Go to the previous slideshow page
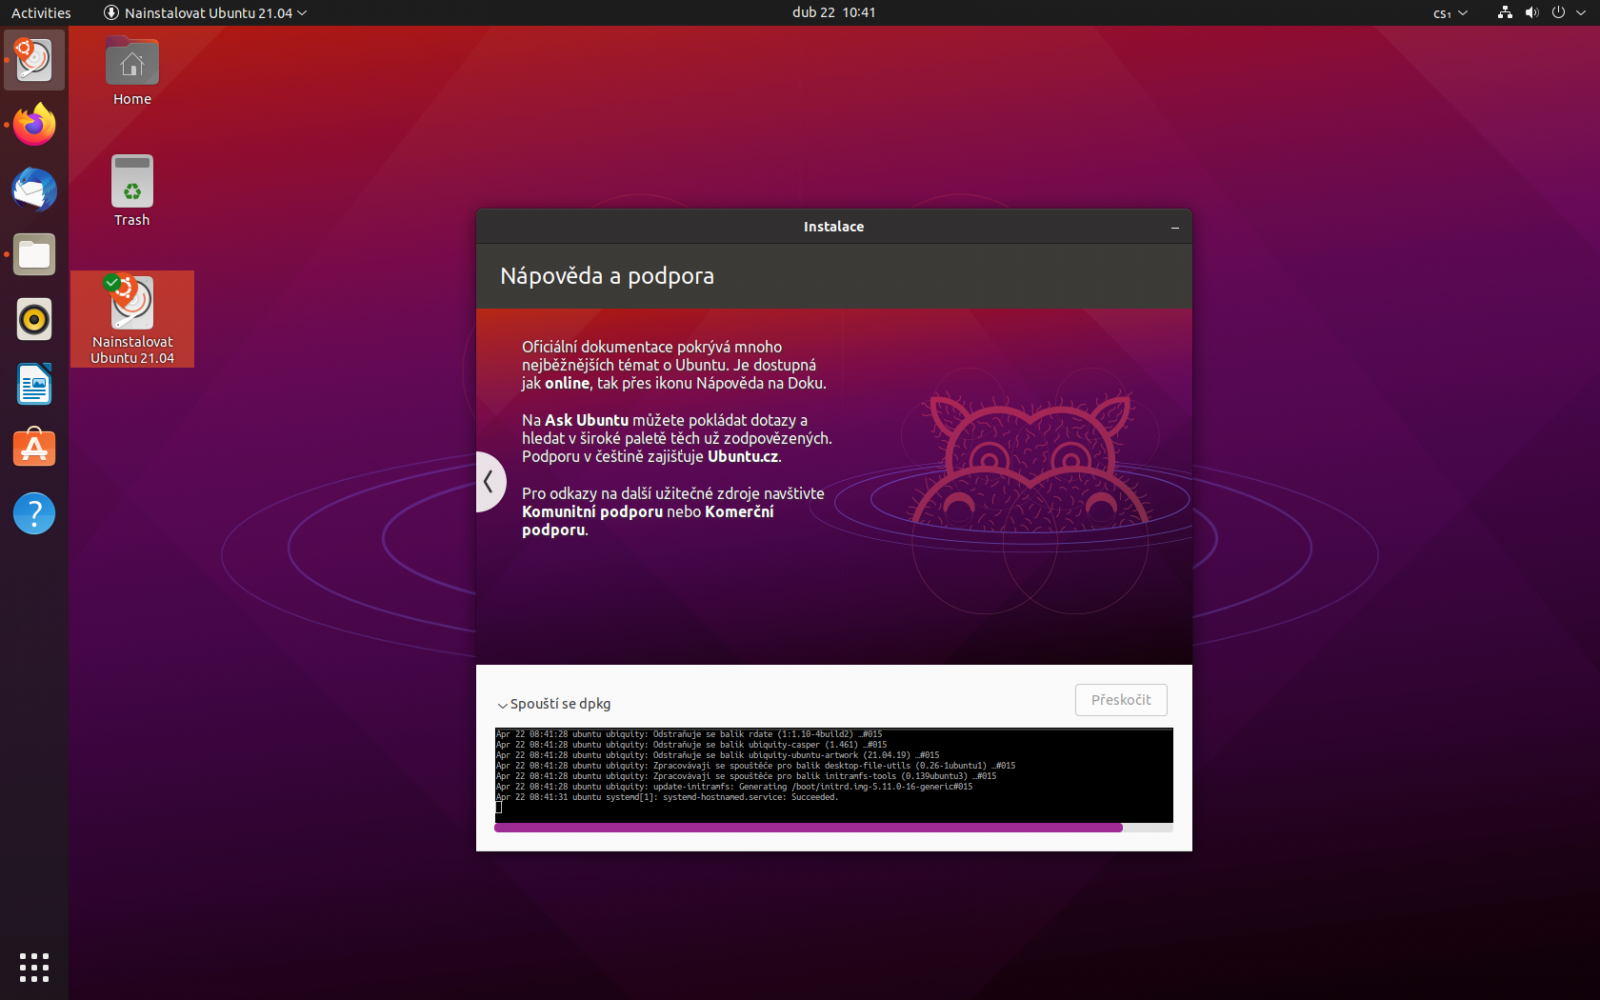This screenshot has width=1600, height=1000. 490,481
